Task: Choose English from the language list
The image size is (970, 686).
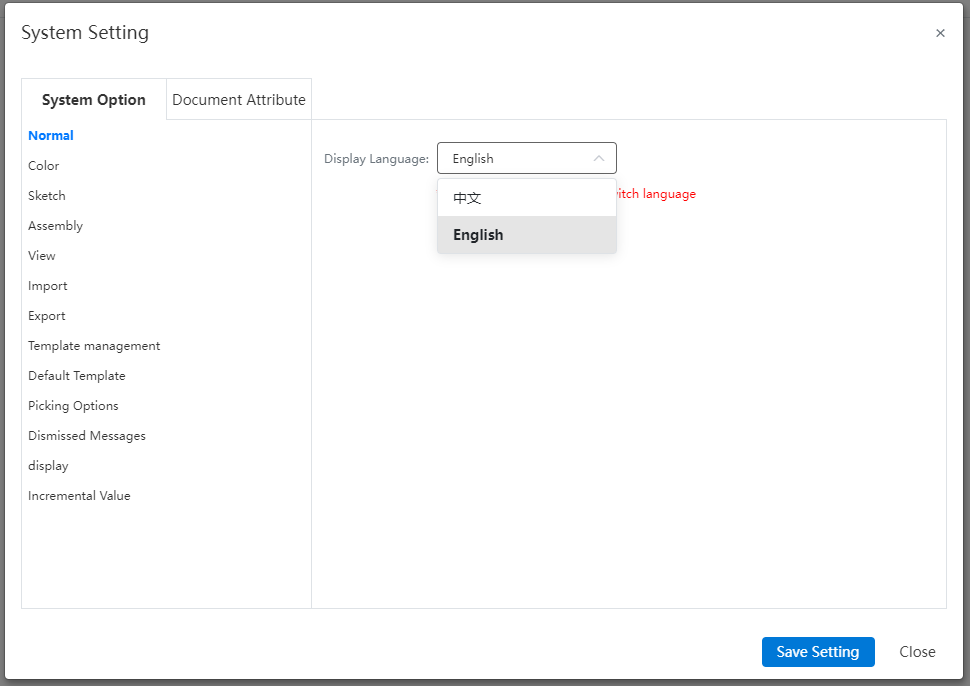Action: click(x=526, y=235)
